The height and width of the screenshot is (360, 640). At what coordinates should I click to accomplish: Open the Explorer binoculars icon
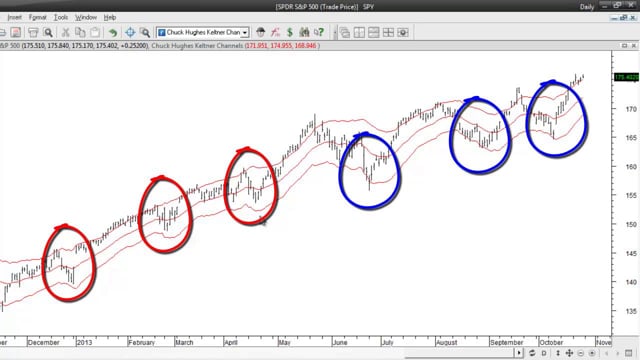304,32
